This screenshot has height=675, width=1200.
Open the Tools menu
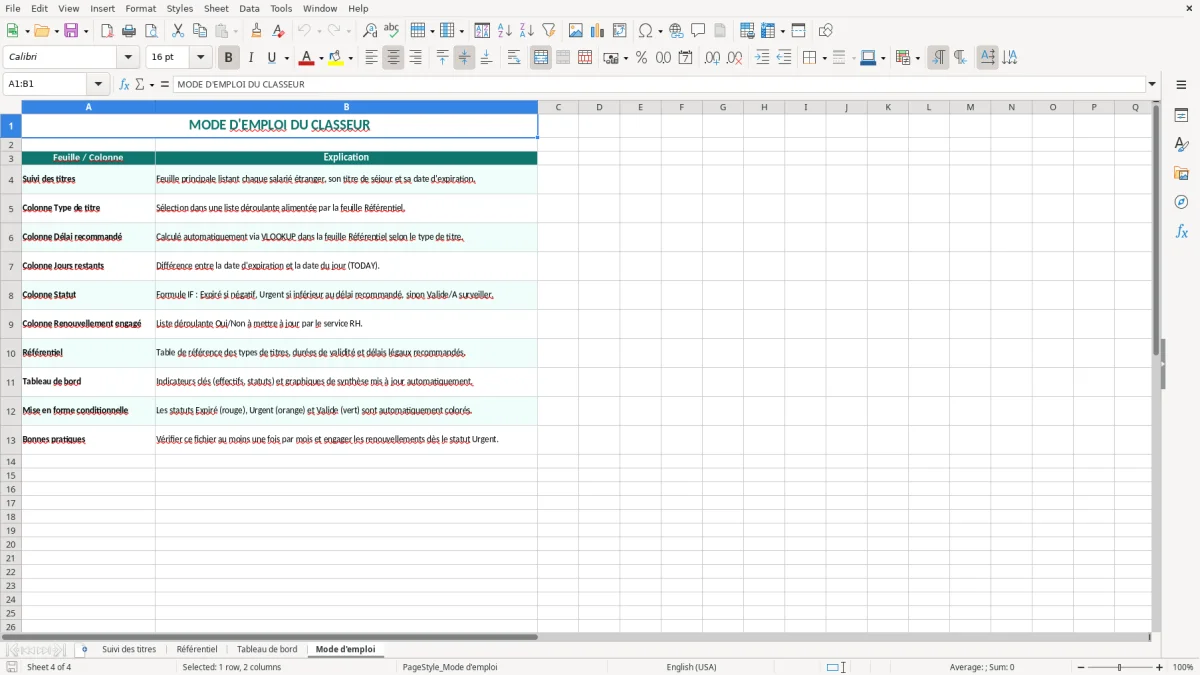pyautogui.click(x=281, y=8)
